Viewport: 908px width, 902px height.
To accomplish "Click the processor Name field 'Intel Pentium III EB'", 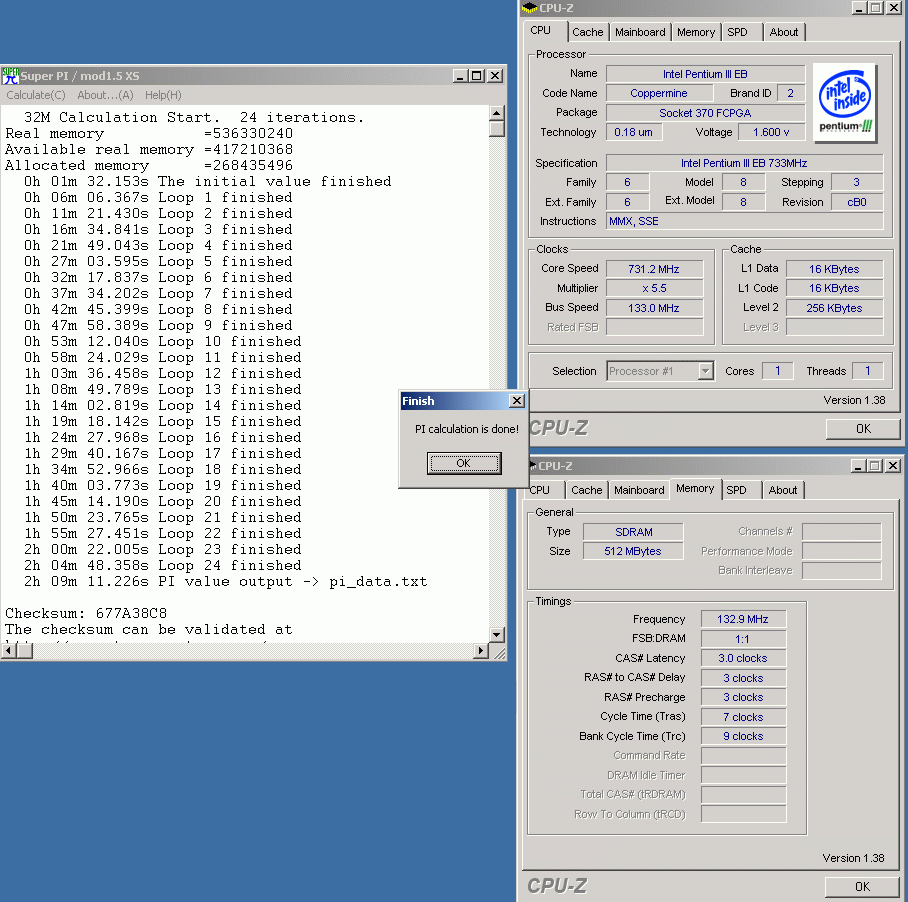I will (x=705, y=74).
